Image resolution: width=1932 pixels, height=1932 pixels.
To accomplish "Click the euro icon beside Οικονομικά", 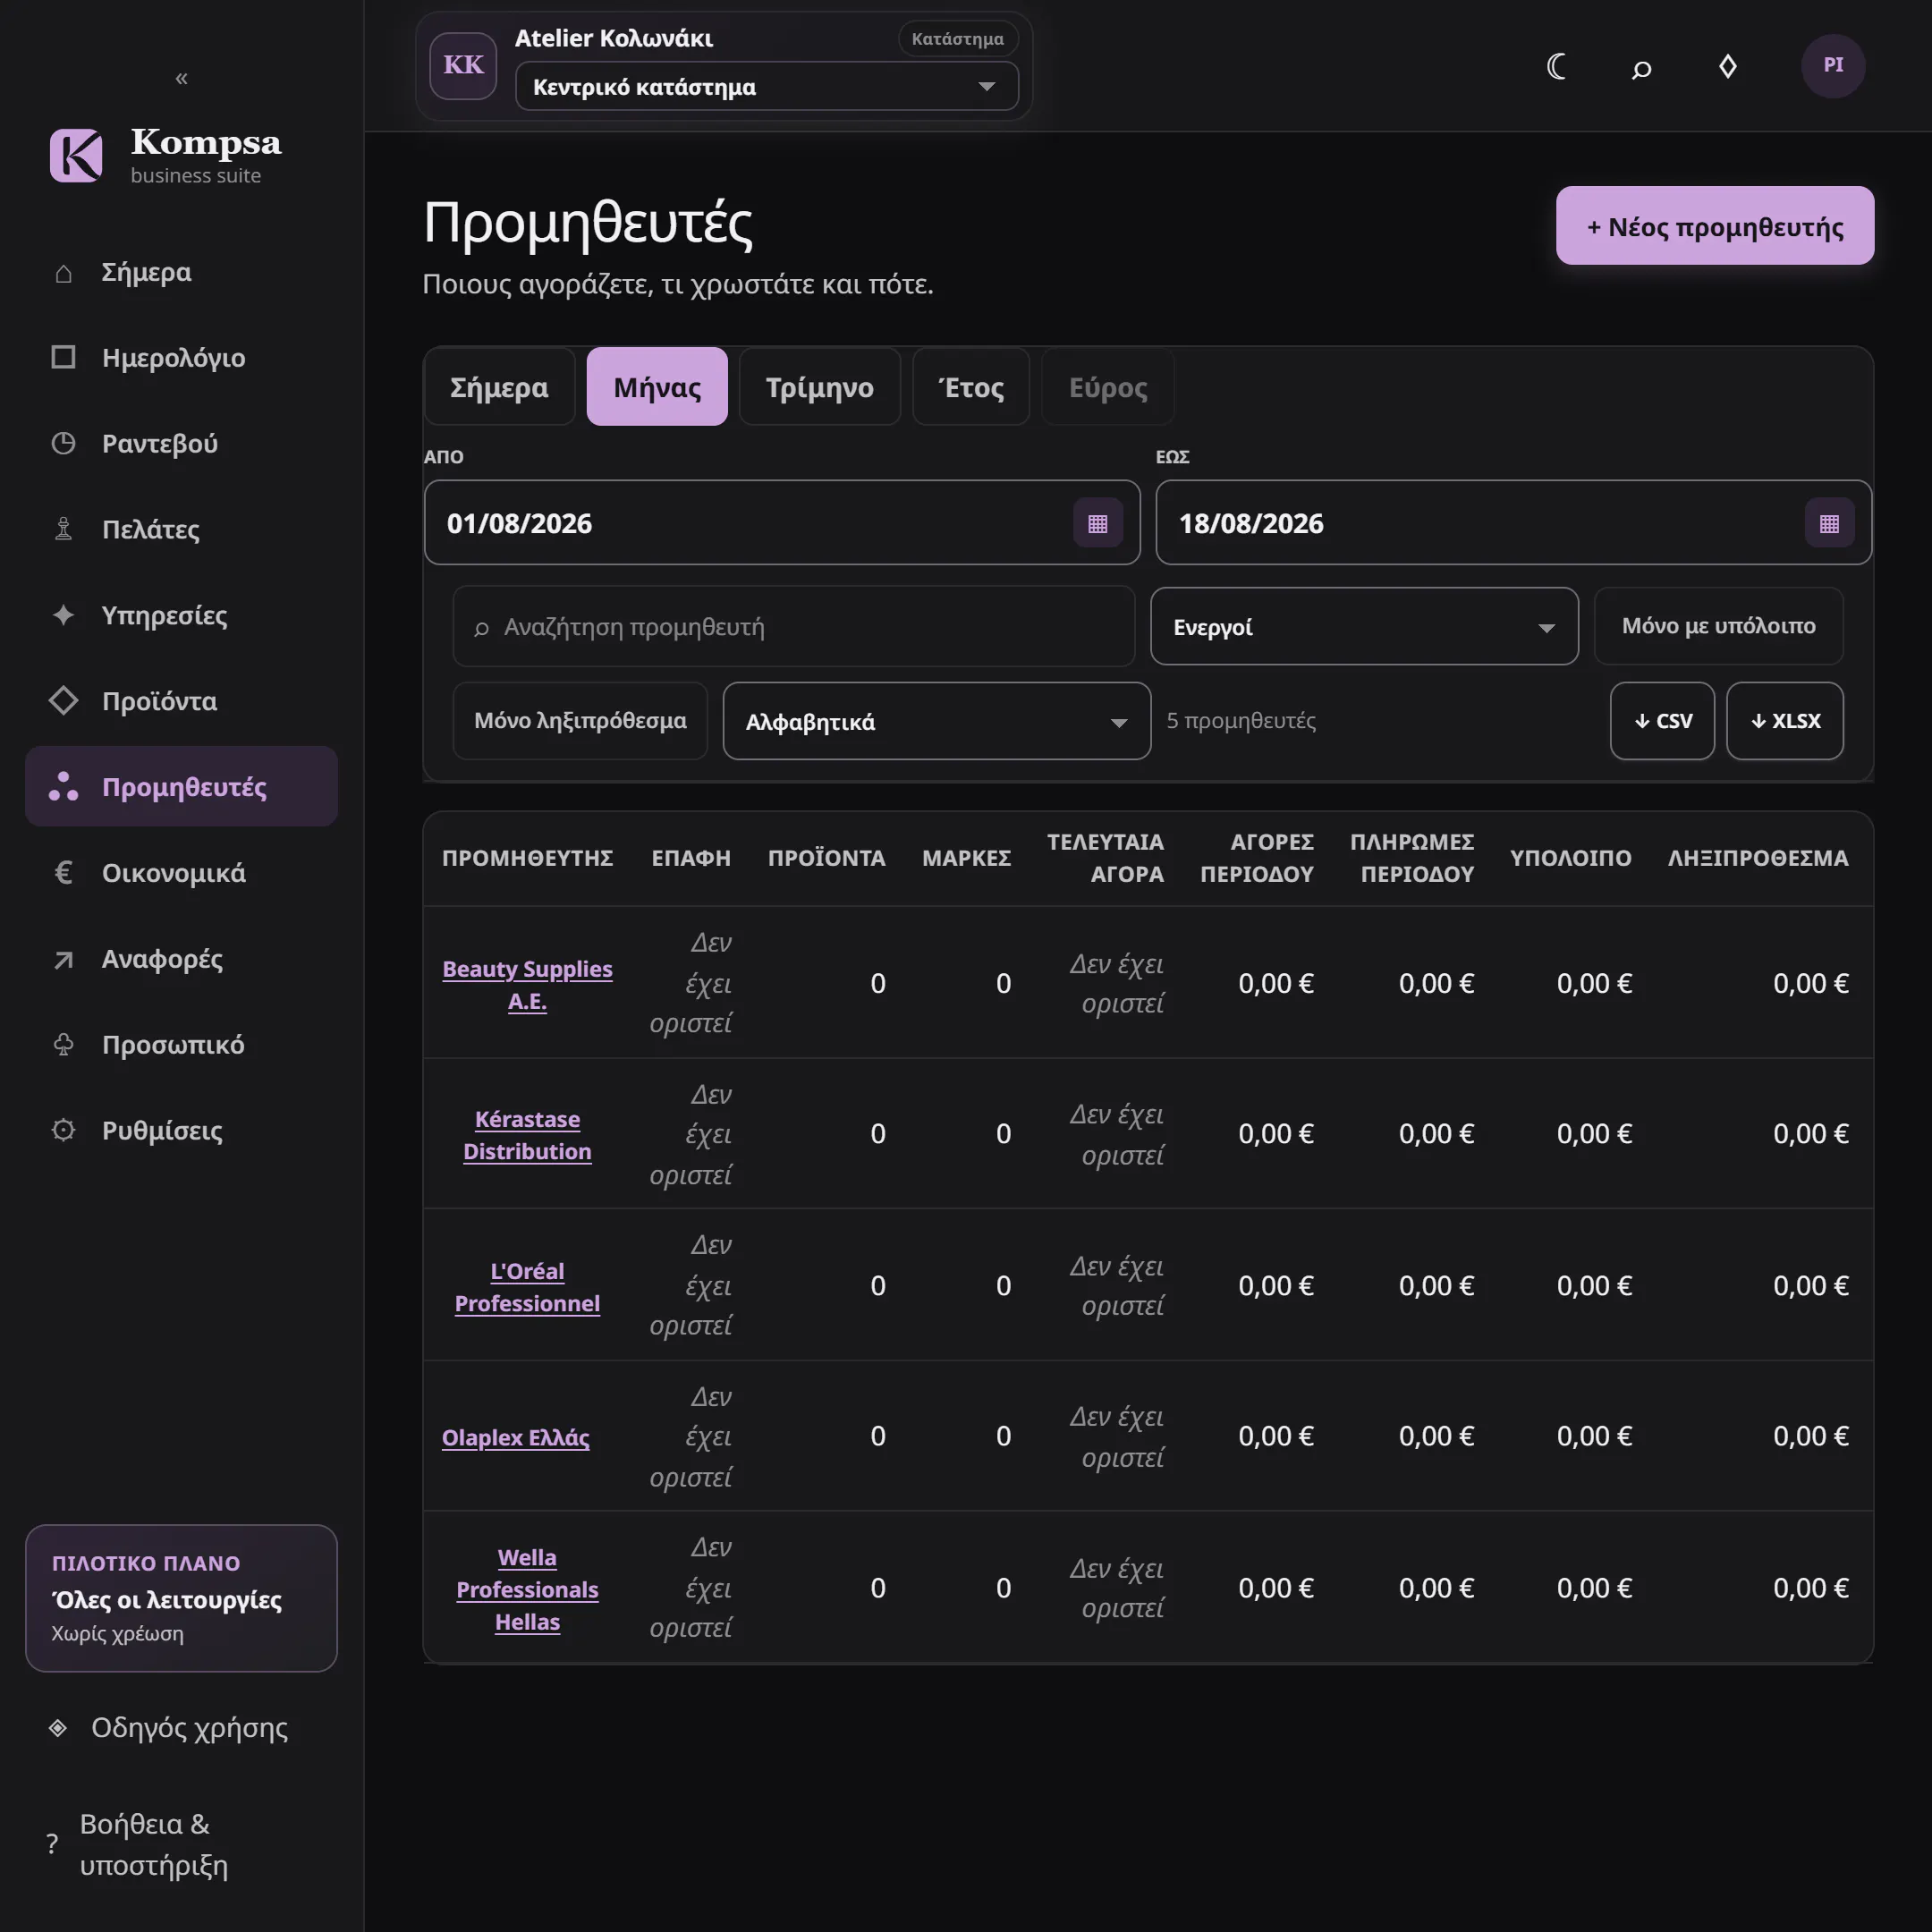I will pos(63,873).
